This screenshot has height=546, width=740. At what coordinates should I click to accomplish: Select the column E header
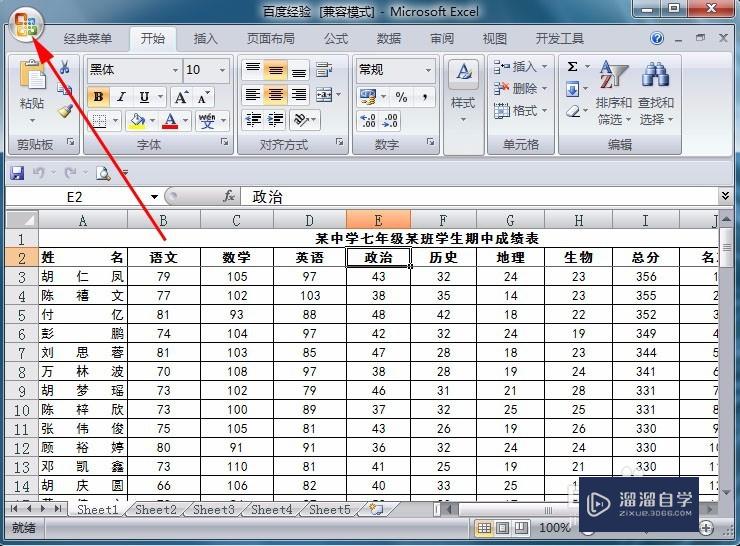pyautogui.click(x=378, y=220)
